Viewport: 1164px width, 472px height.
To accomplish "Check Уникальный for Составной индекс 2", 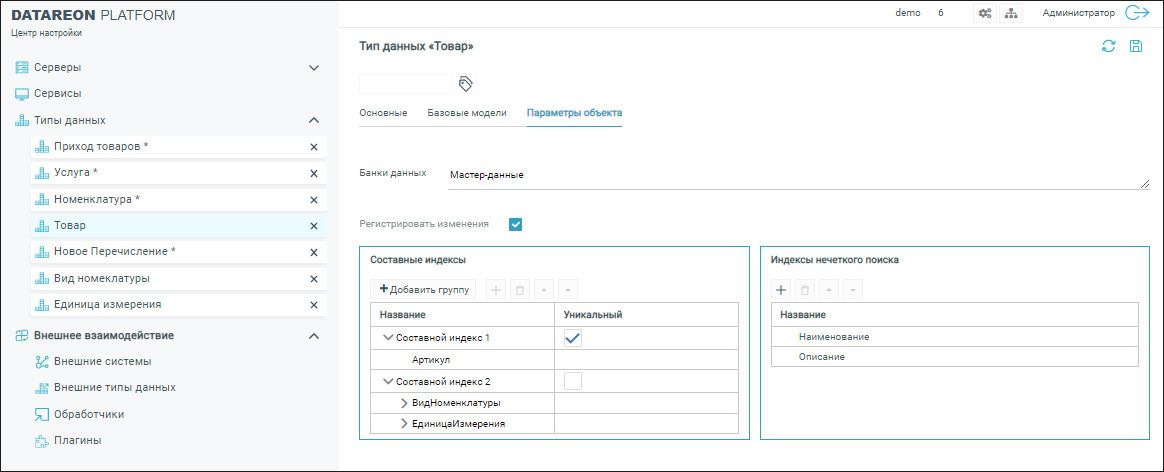I will [573, 381].
